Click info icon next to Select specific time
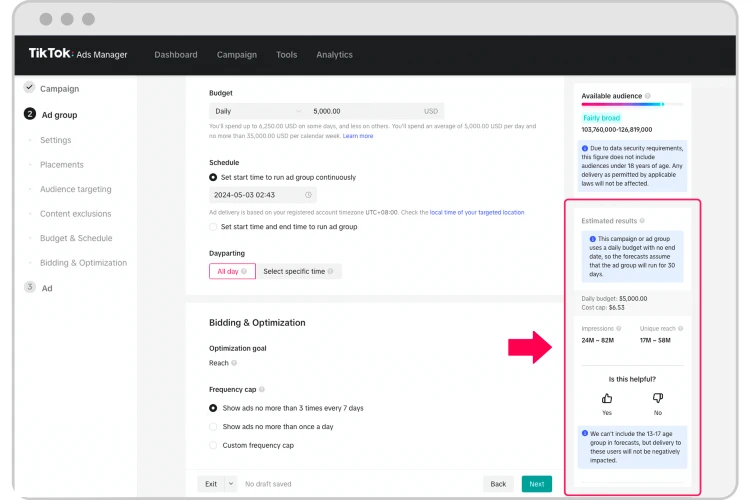The width and height of the screenshot is (750, 500). [330, 271]
